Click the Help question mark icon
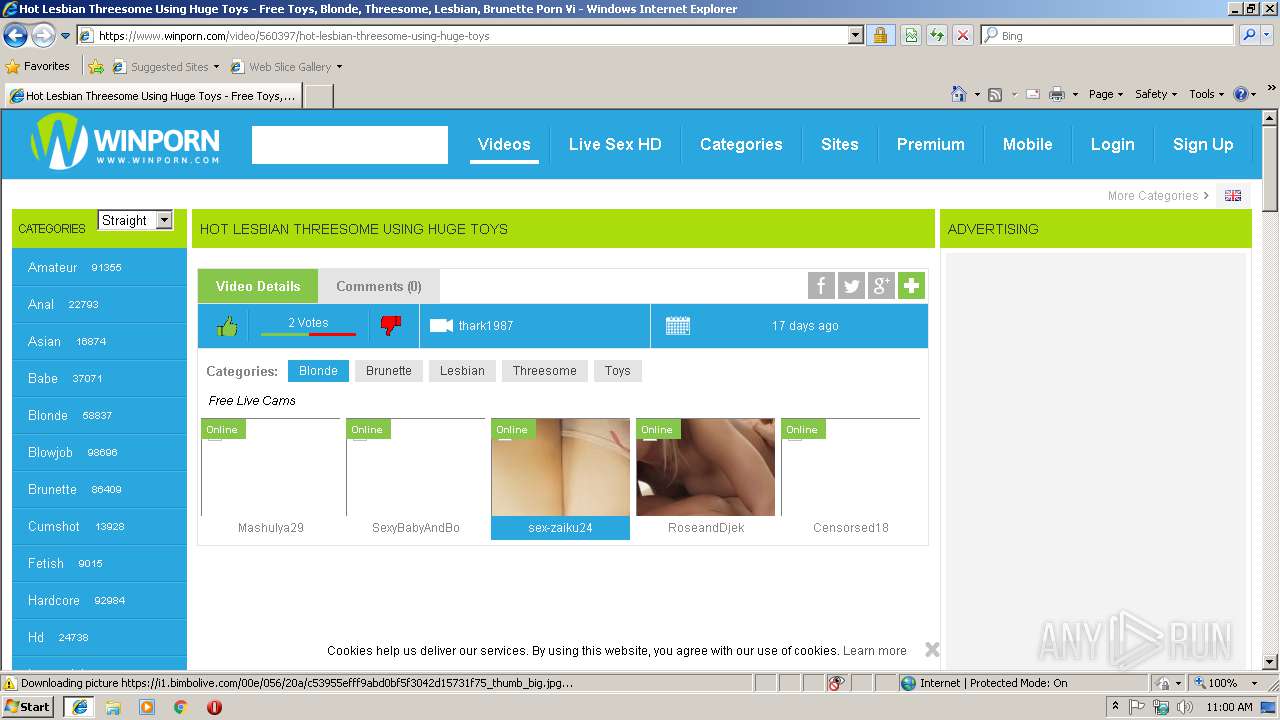The width and height of the screenshot is (1280, 720). tap(1241, 94)
